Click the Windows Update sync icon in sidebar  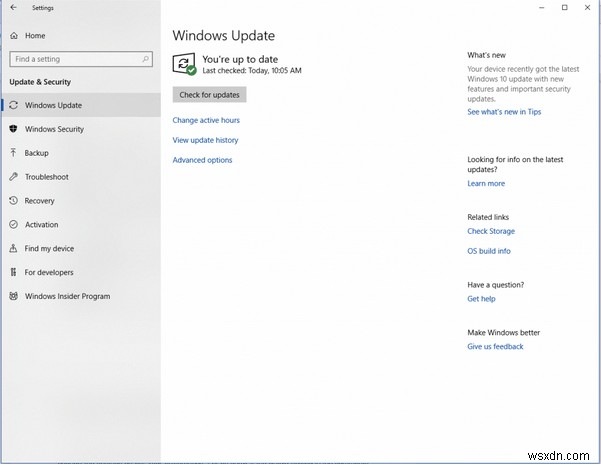pyautogui.click(x=13, y=105)
